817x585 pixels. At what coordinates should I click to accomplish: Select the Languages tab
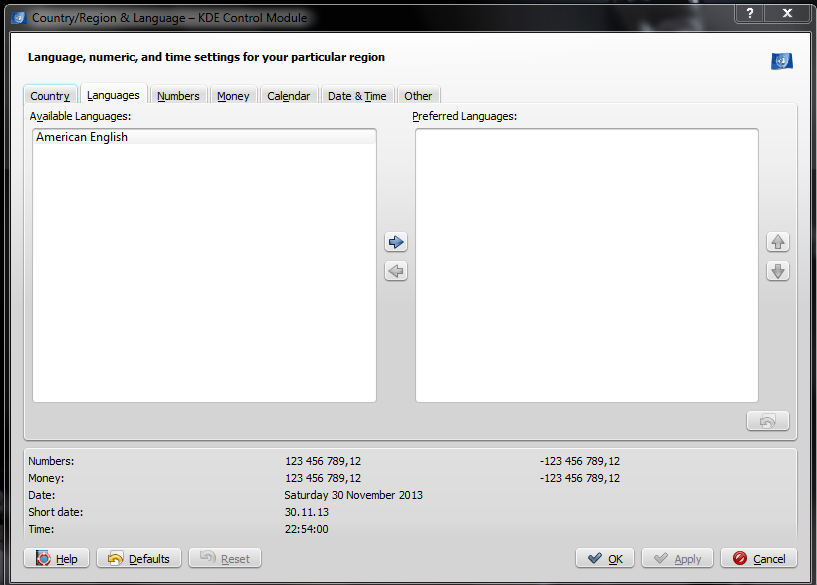(114, 95)
